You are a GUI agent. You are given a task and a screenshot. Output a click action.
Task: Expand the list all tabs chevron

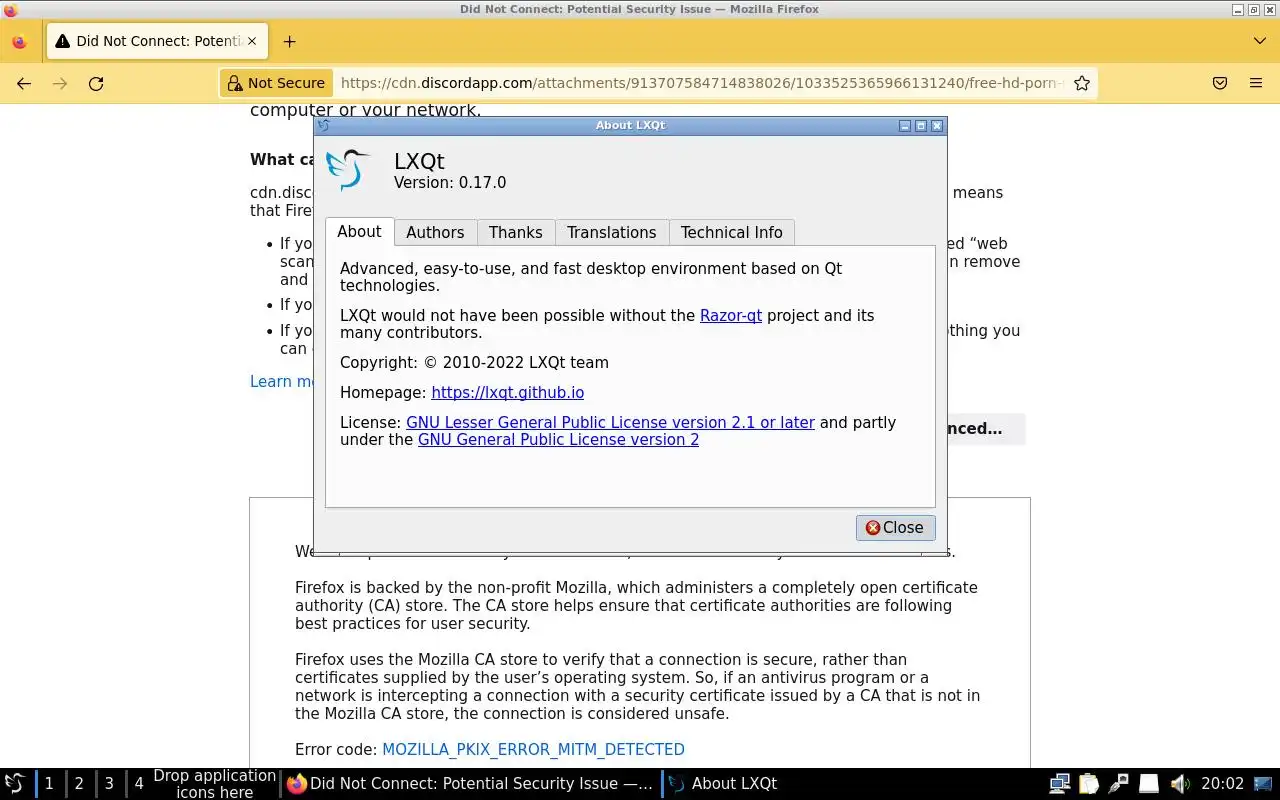(x=1259, y=41)
